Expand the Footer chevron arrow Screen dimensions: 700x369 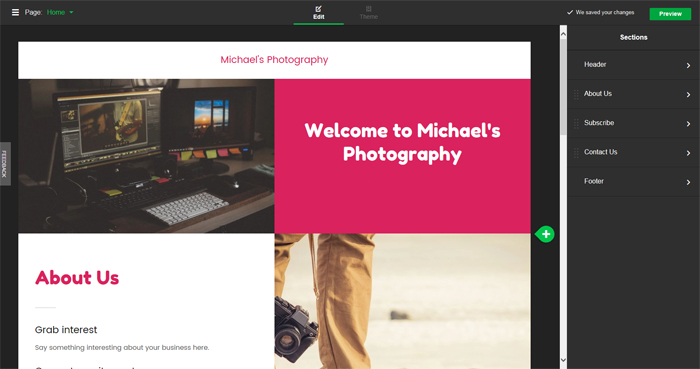[x=688, y=182]
